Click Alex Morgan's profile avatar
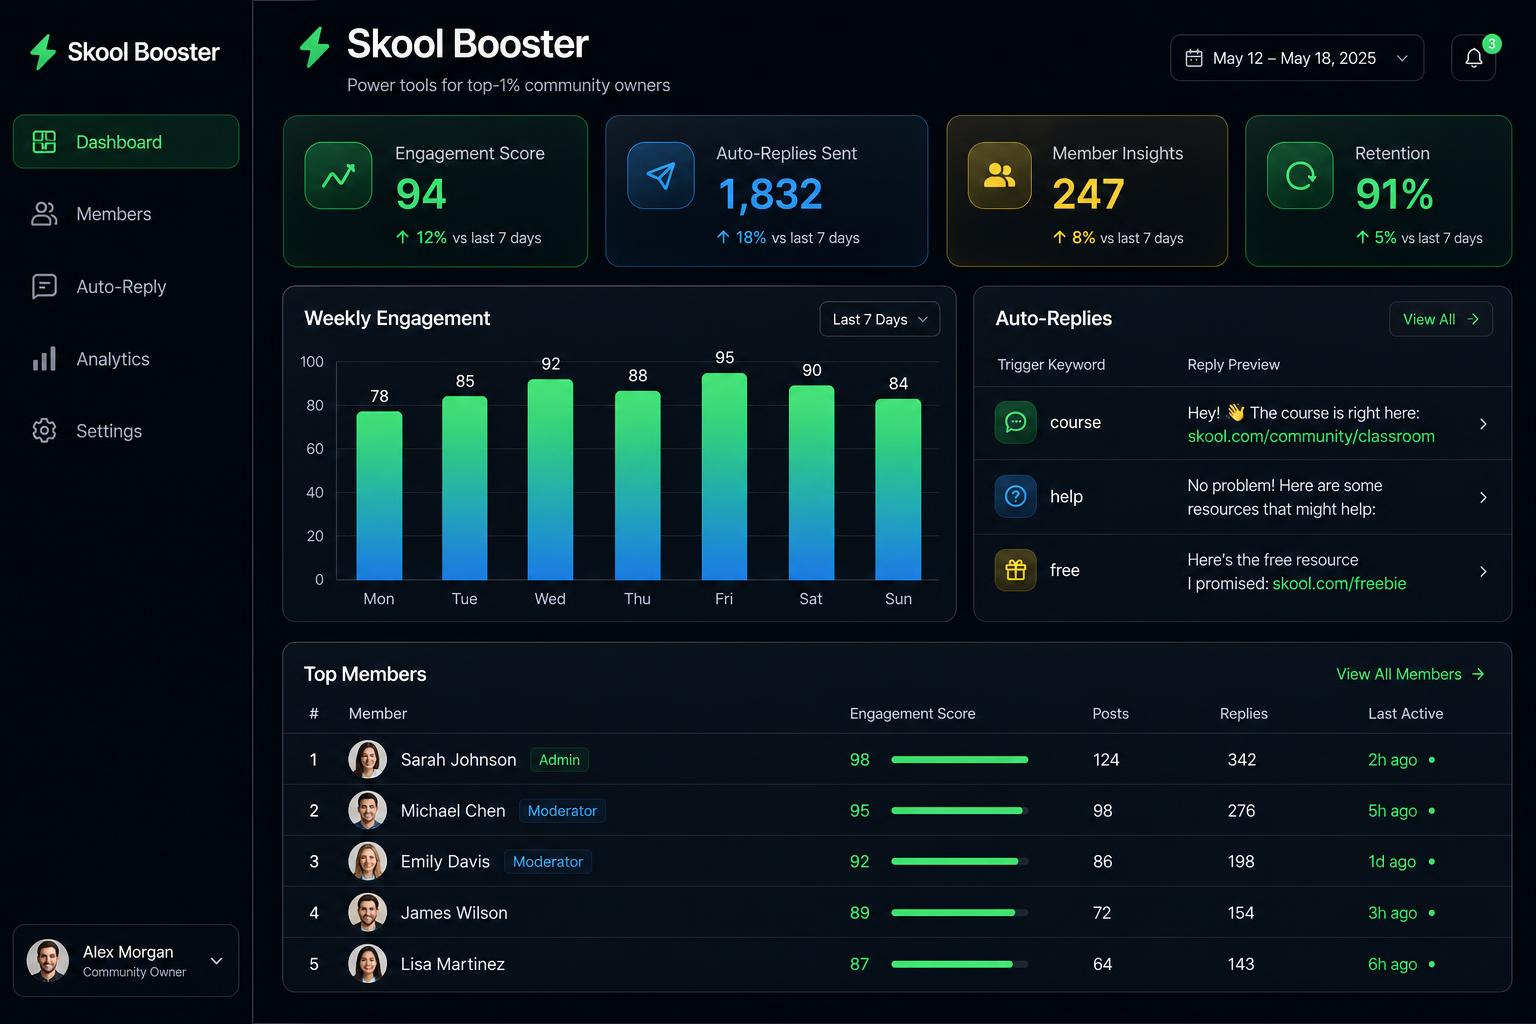 [x=48, y=961]
